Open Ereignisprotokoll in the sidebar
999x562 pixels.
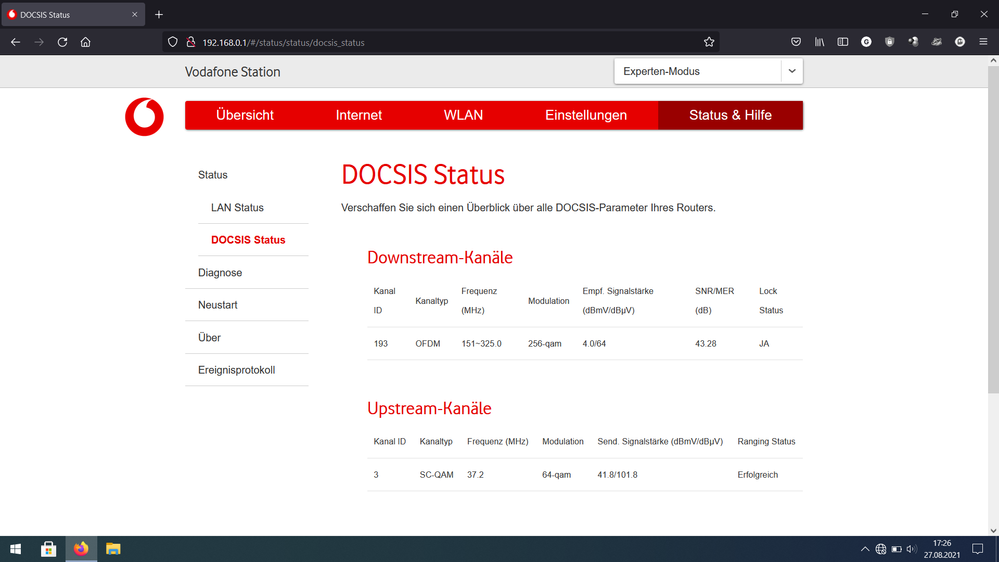pyautogui.click(x=236, y=370)
